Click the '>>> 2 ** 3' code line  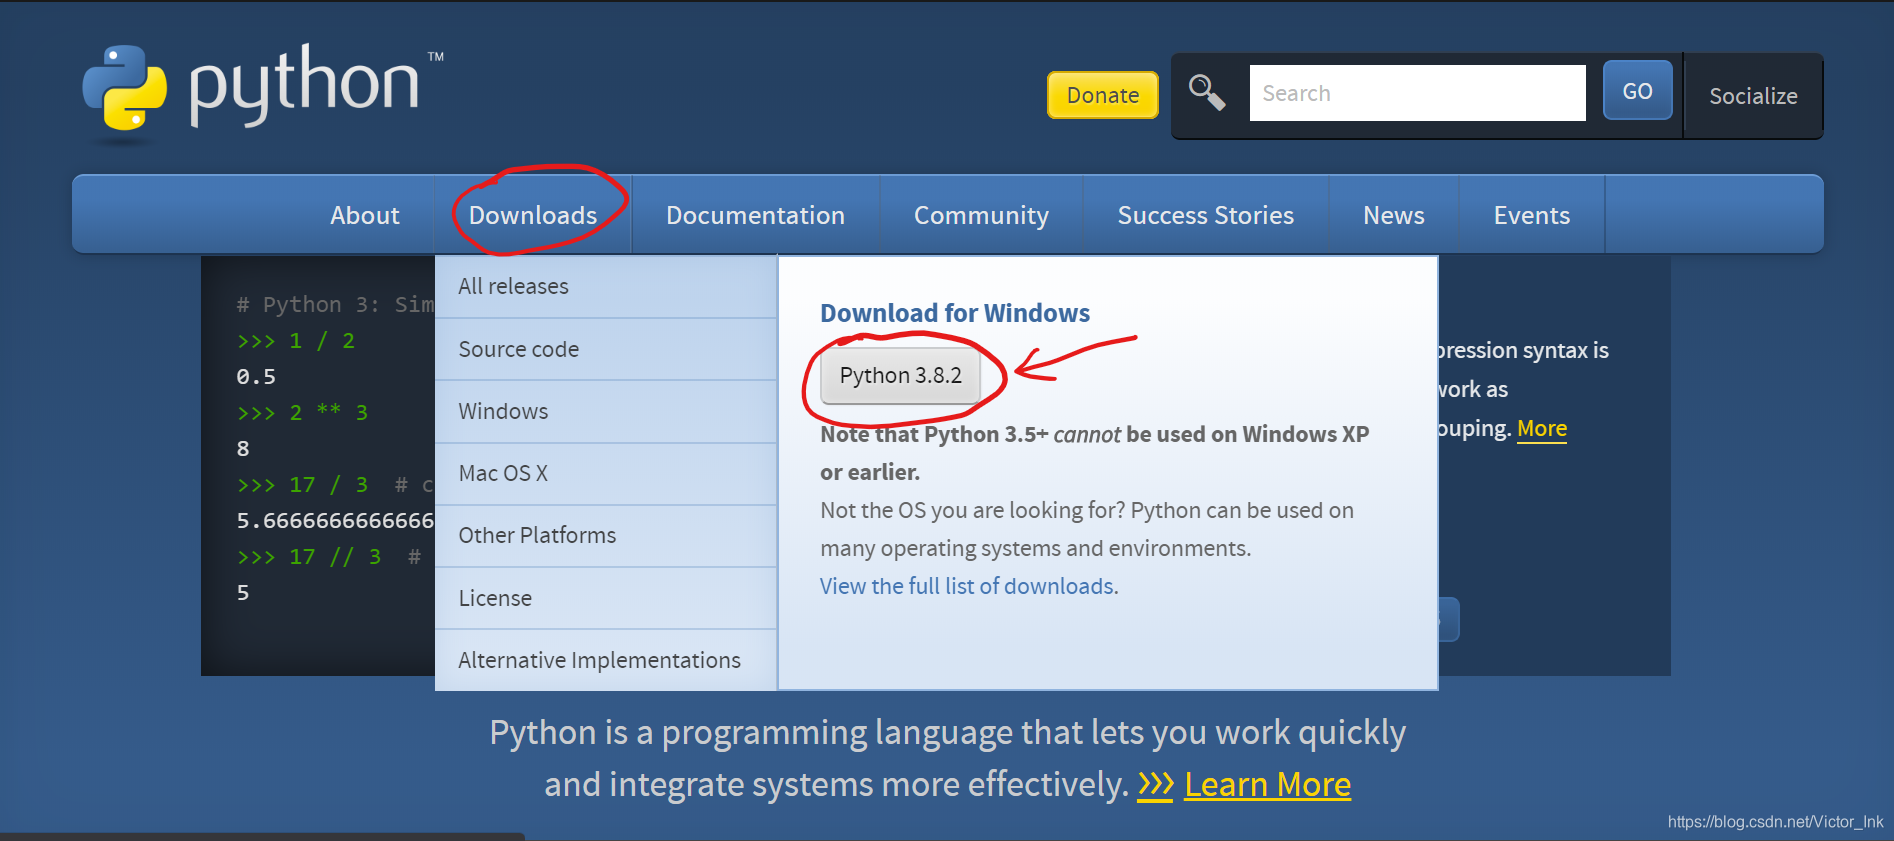tap(302, 413)
